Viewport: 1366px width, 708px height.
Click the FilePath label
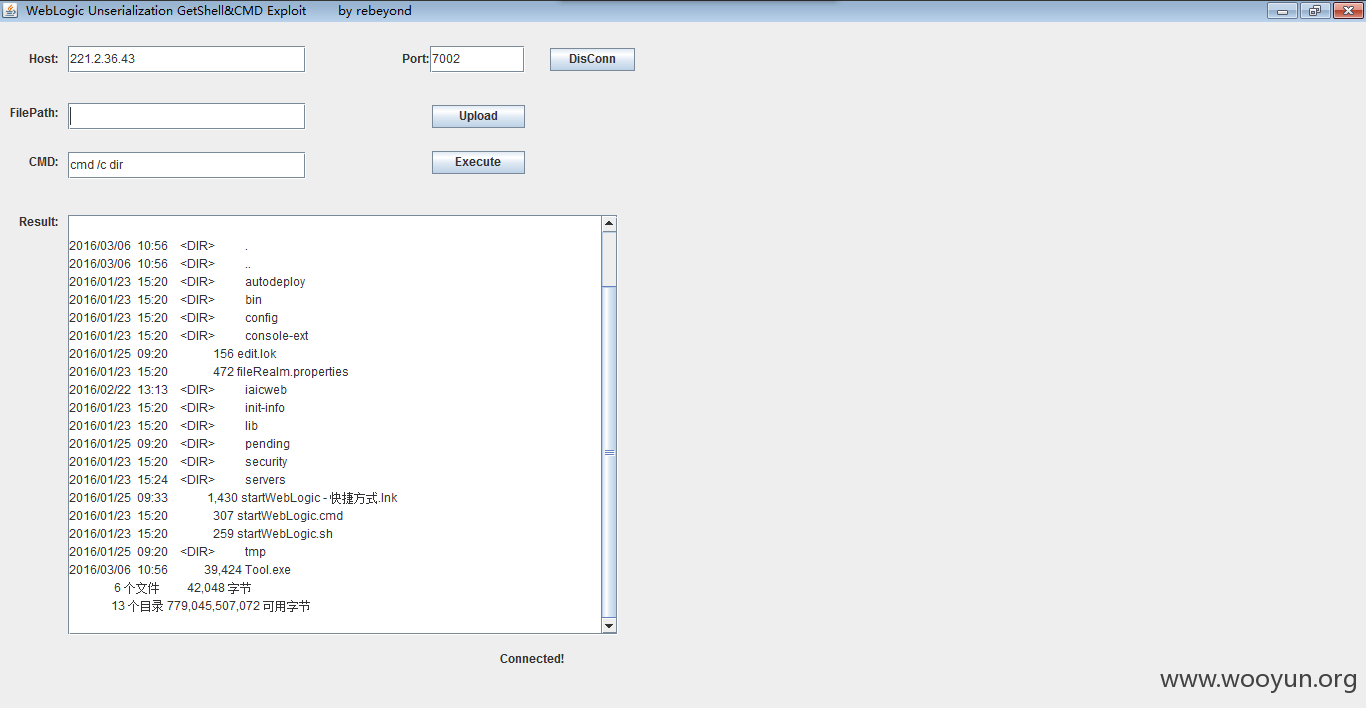pyautogui.click(x=34, y=113)
